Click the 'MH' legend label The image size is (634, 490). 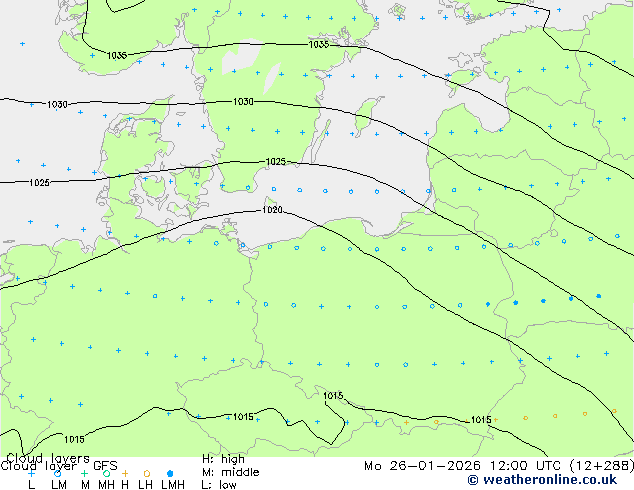click(x=106, y=484)
